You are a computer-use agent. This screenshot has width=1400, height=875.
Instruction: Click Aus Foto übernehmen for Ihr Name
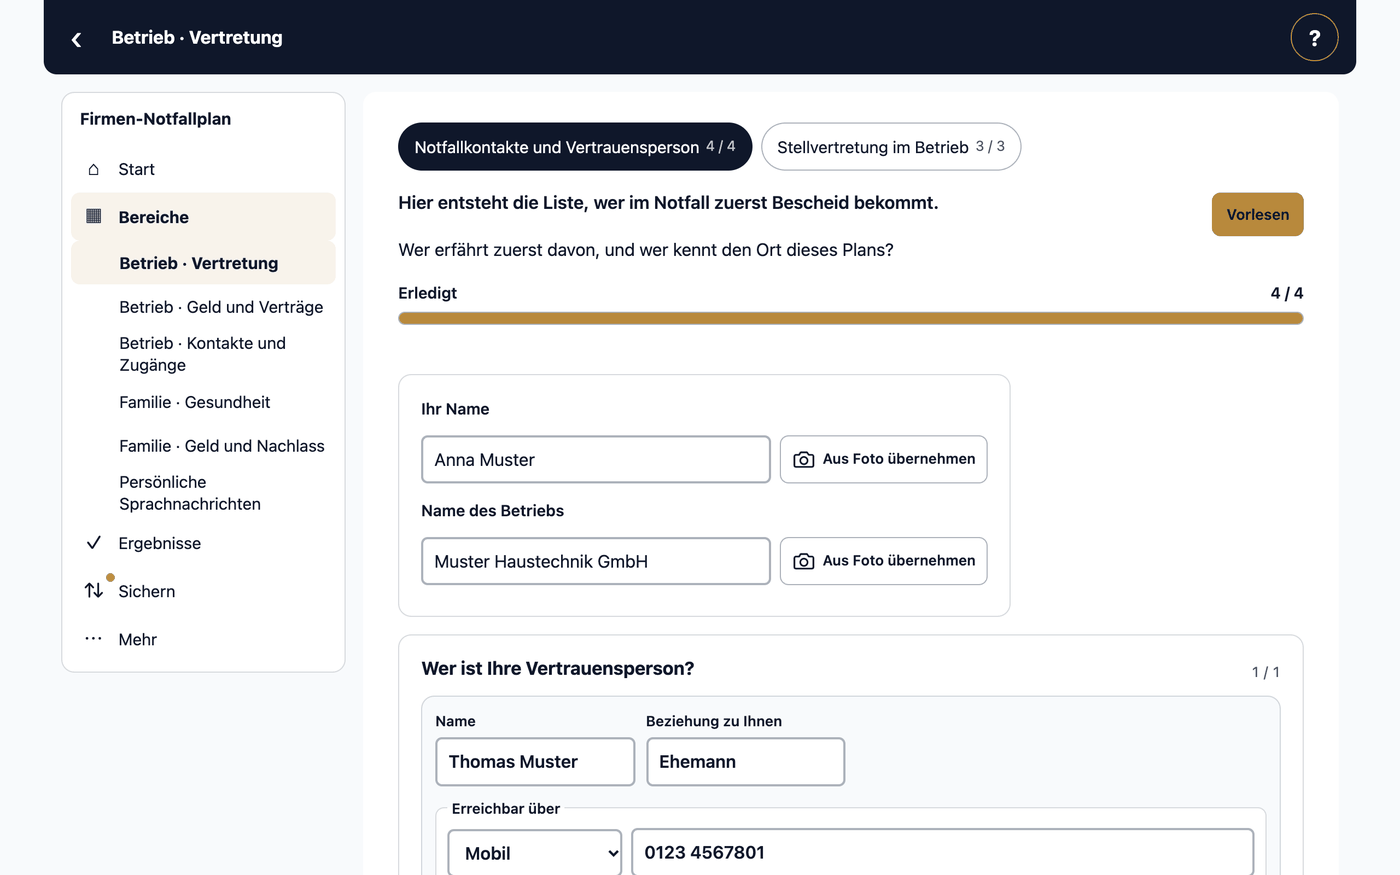883,459
